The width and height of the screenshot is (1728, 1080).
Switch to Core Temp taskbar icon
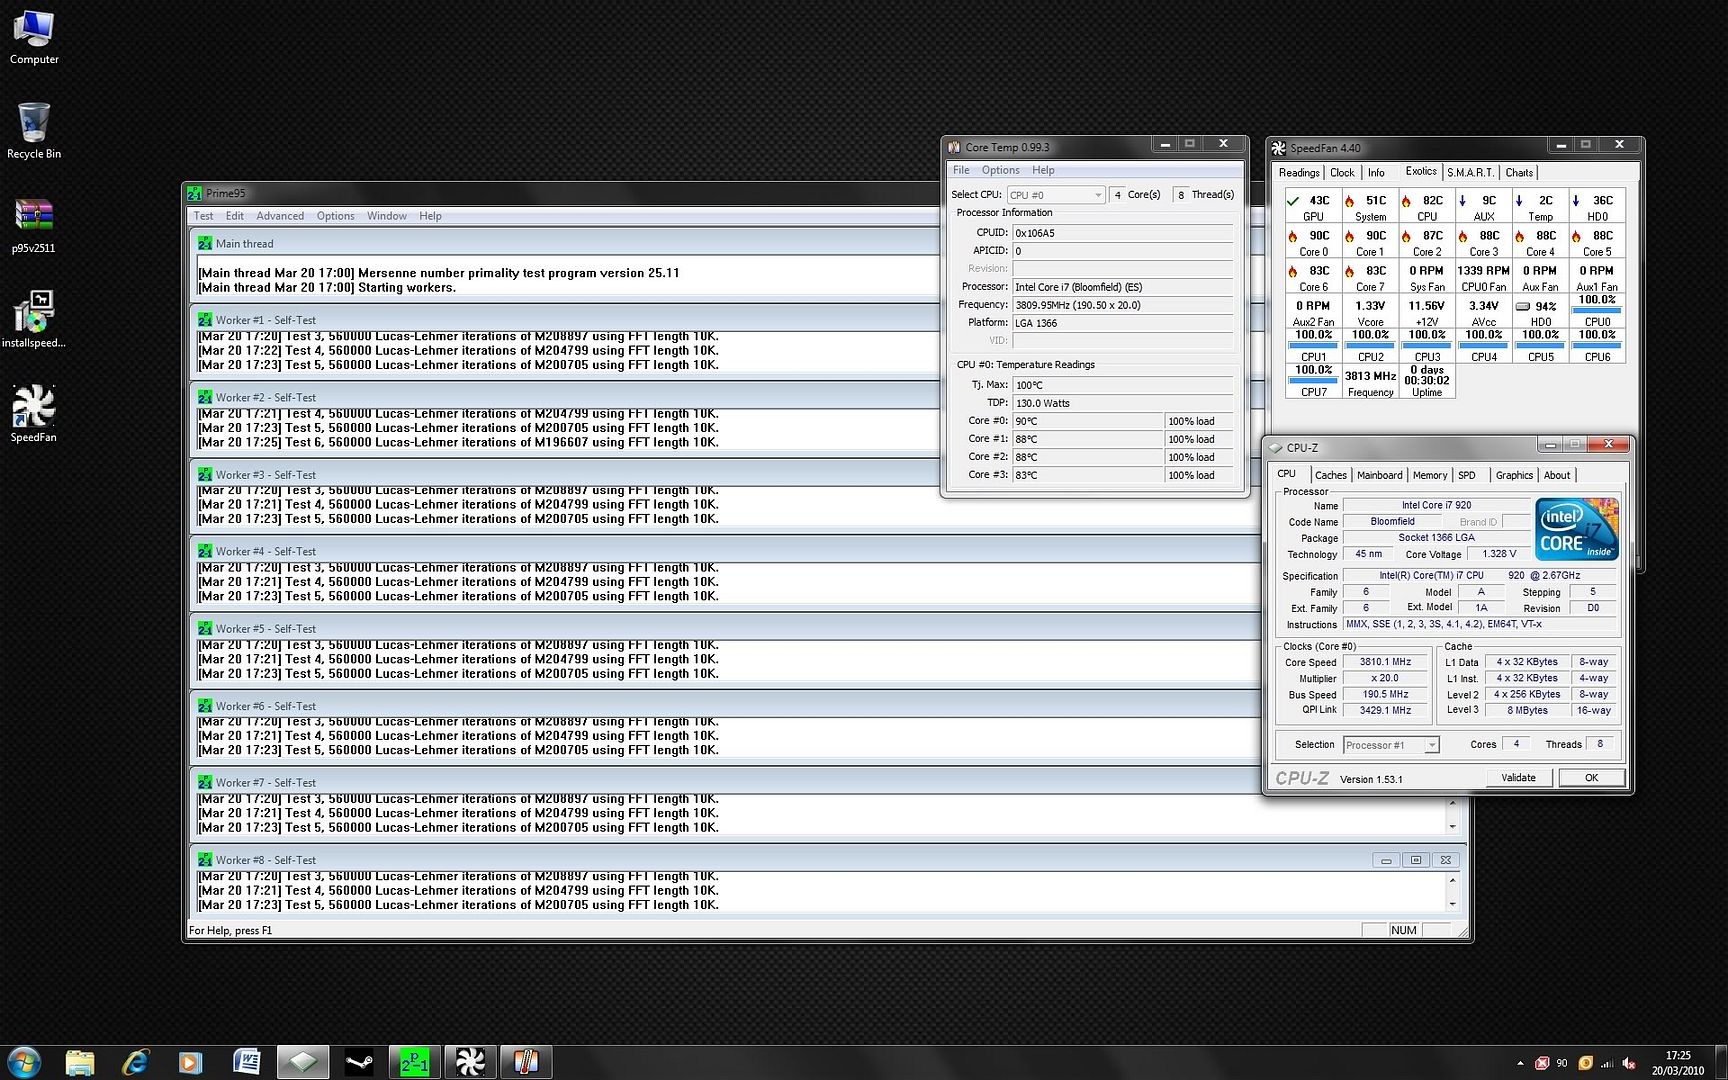tap(527, 1062)
